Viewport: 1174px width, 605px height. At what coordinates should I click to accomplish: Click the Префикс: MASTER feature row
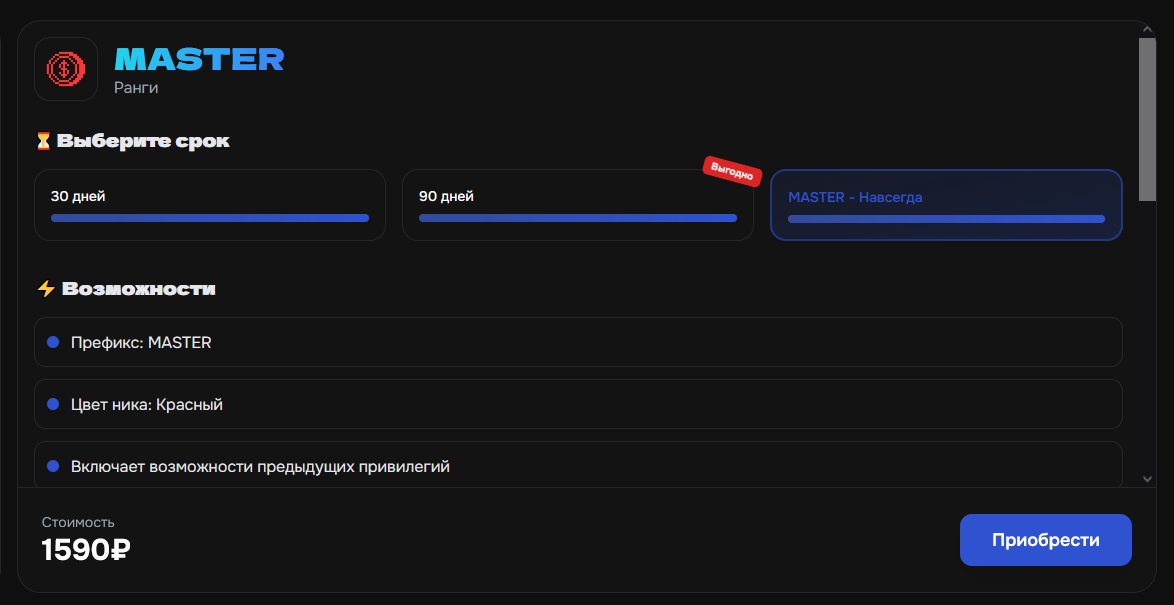point(578,342)
